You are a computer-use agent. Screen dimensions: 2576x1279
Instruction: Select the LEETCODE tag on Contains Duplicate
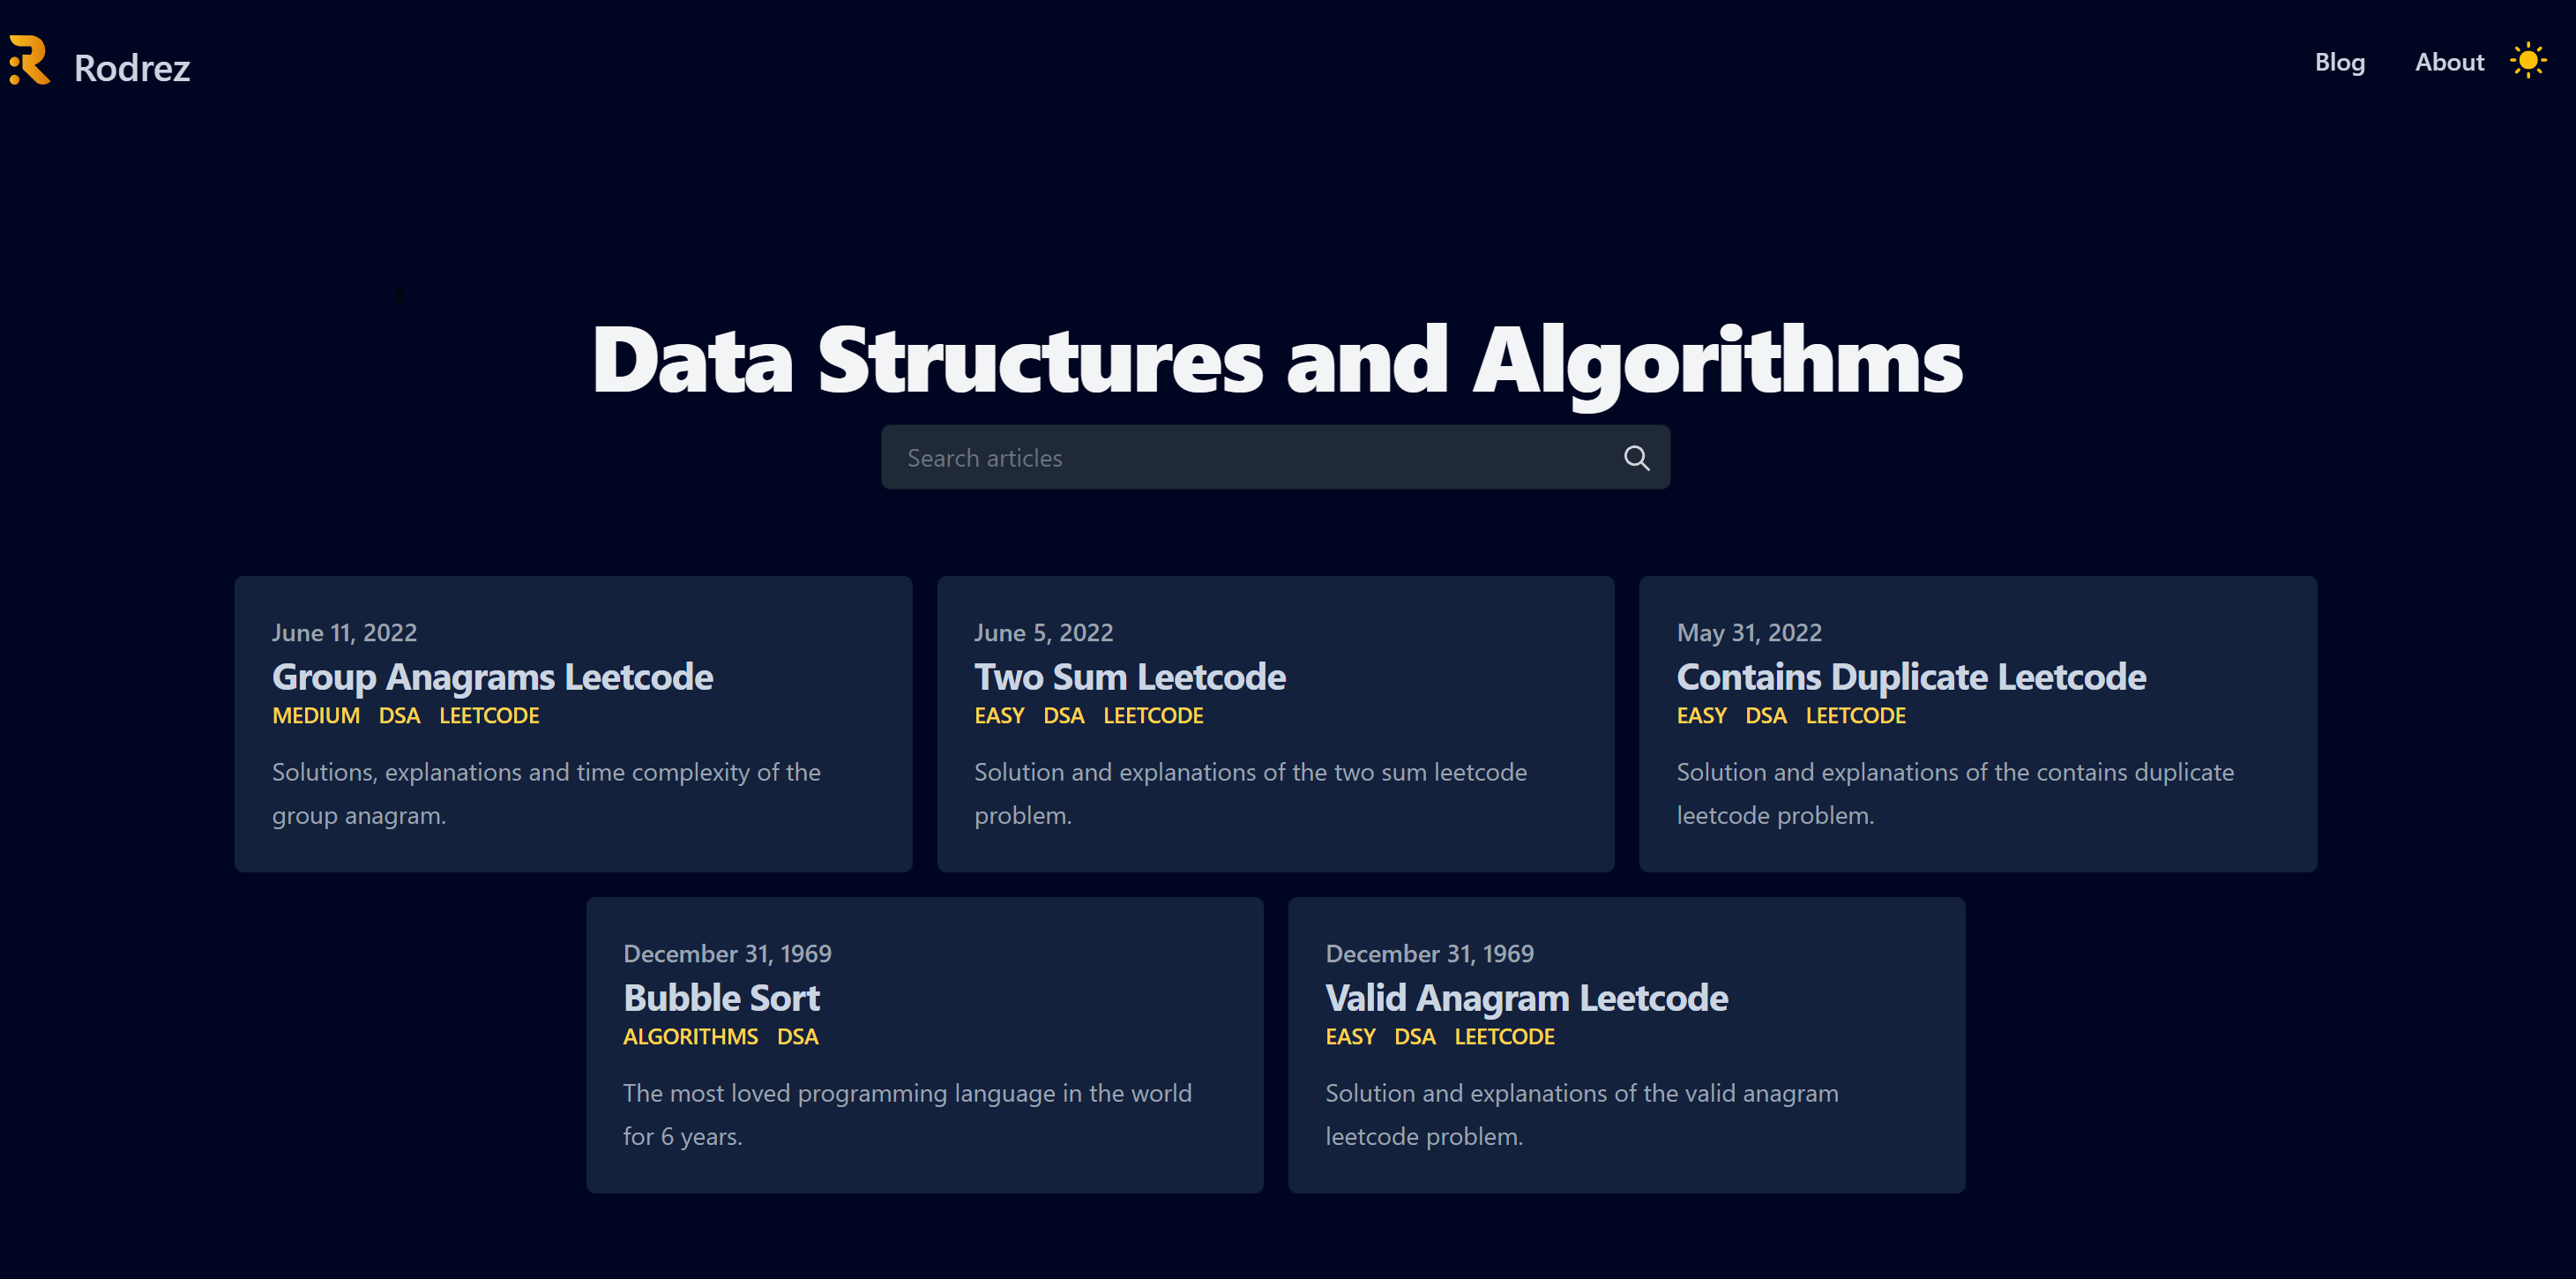click(x=1855, y=716)
